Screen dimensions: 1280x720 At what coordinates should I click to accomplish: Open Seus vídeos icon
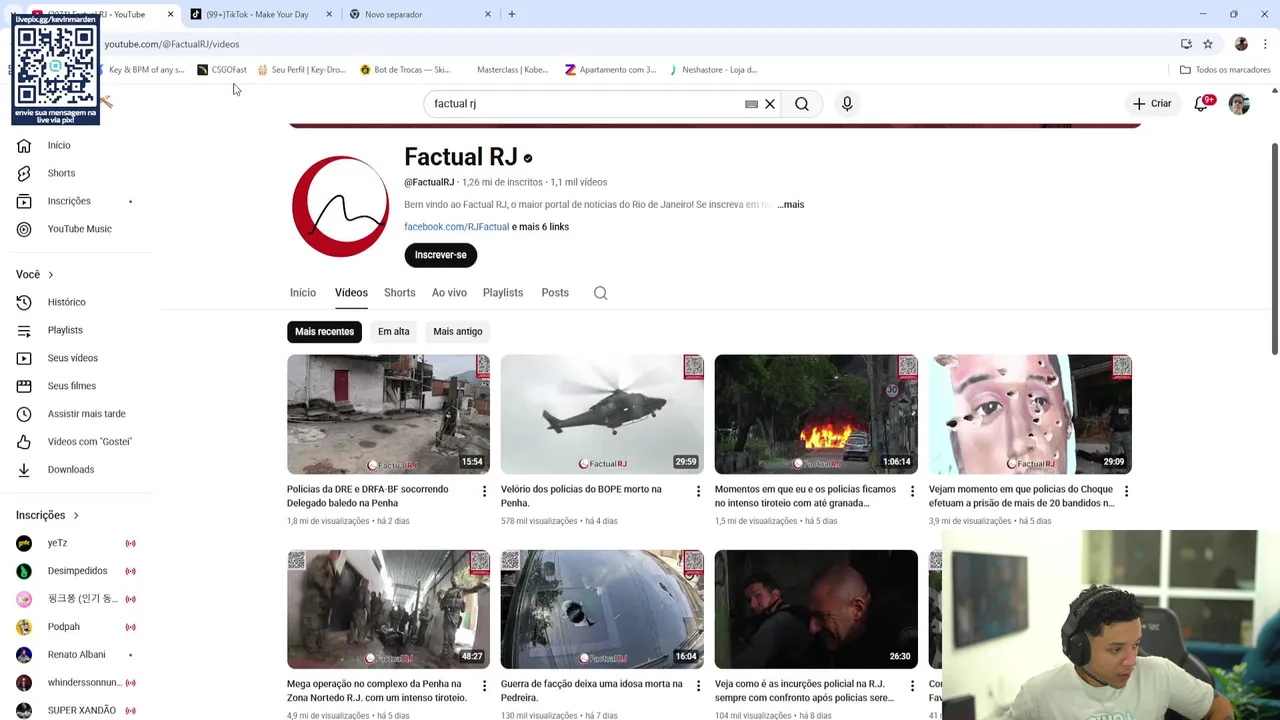point(24,359)
